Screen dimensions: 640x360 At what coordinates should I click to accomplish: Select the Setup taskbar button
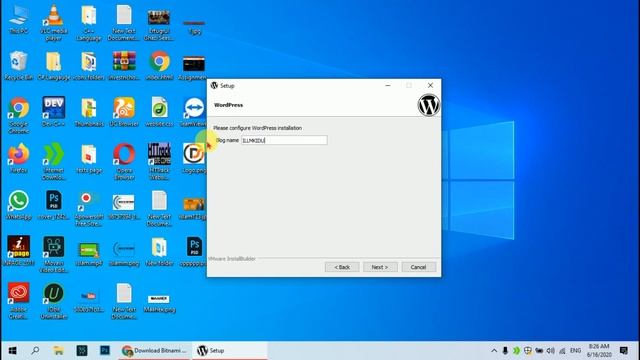229,351
